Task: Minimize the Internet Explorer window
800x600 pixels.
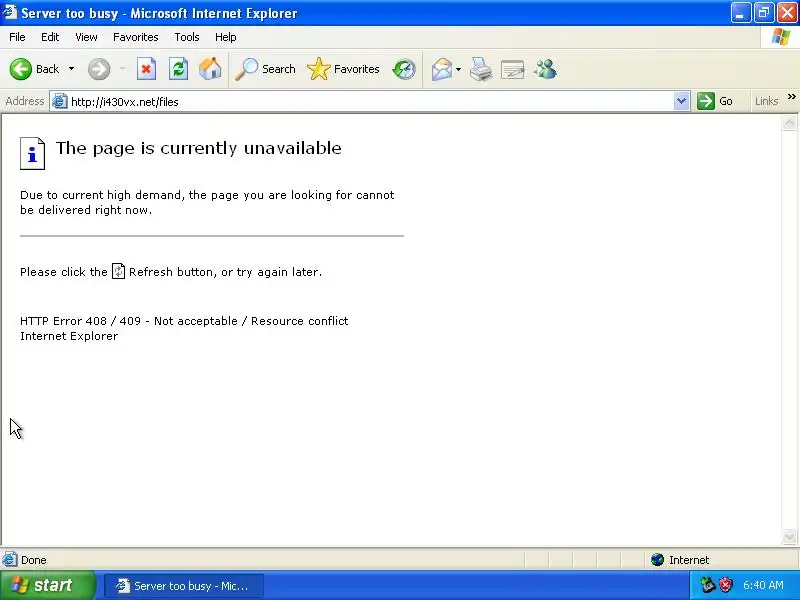Action: (741, 13)
